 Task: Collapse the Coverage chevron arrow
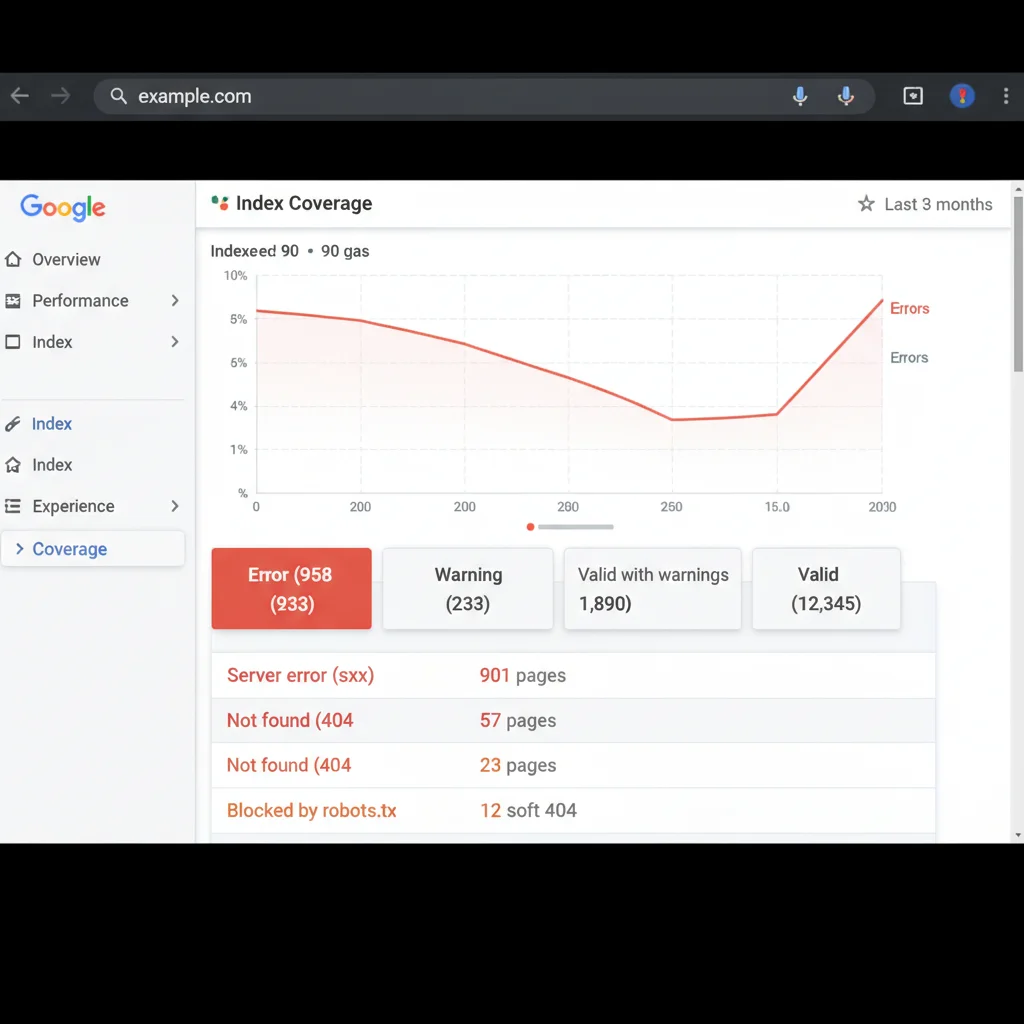click(x=20, y=549)
